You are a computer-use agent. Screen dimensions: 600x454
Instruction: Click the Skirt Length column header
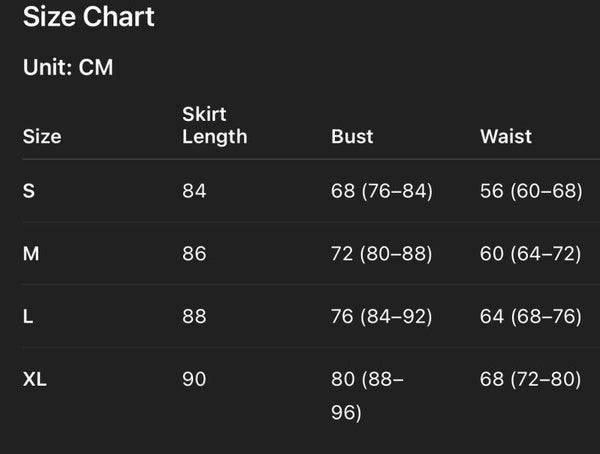coord(214,126)
